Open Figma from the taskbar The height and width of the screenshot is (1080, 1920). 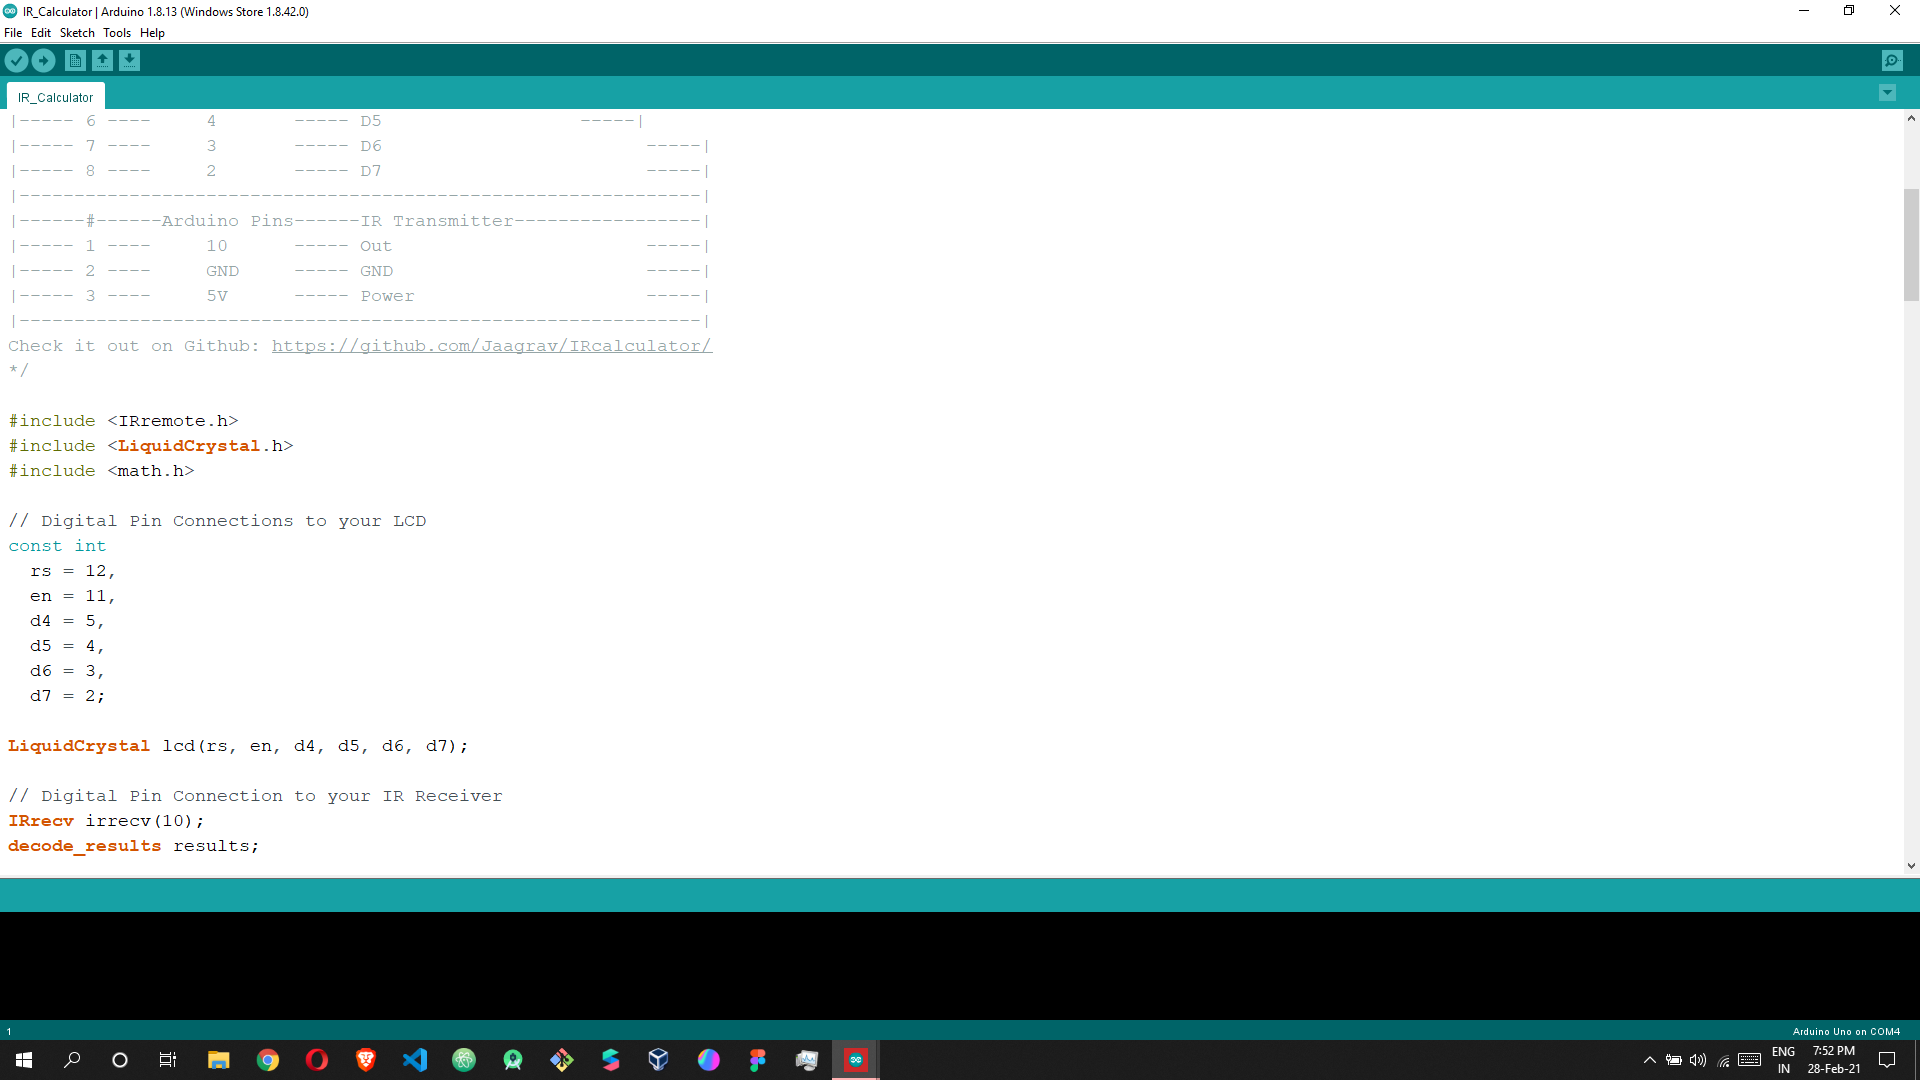(758, 1060)
